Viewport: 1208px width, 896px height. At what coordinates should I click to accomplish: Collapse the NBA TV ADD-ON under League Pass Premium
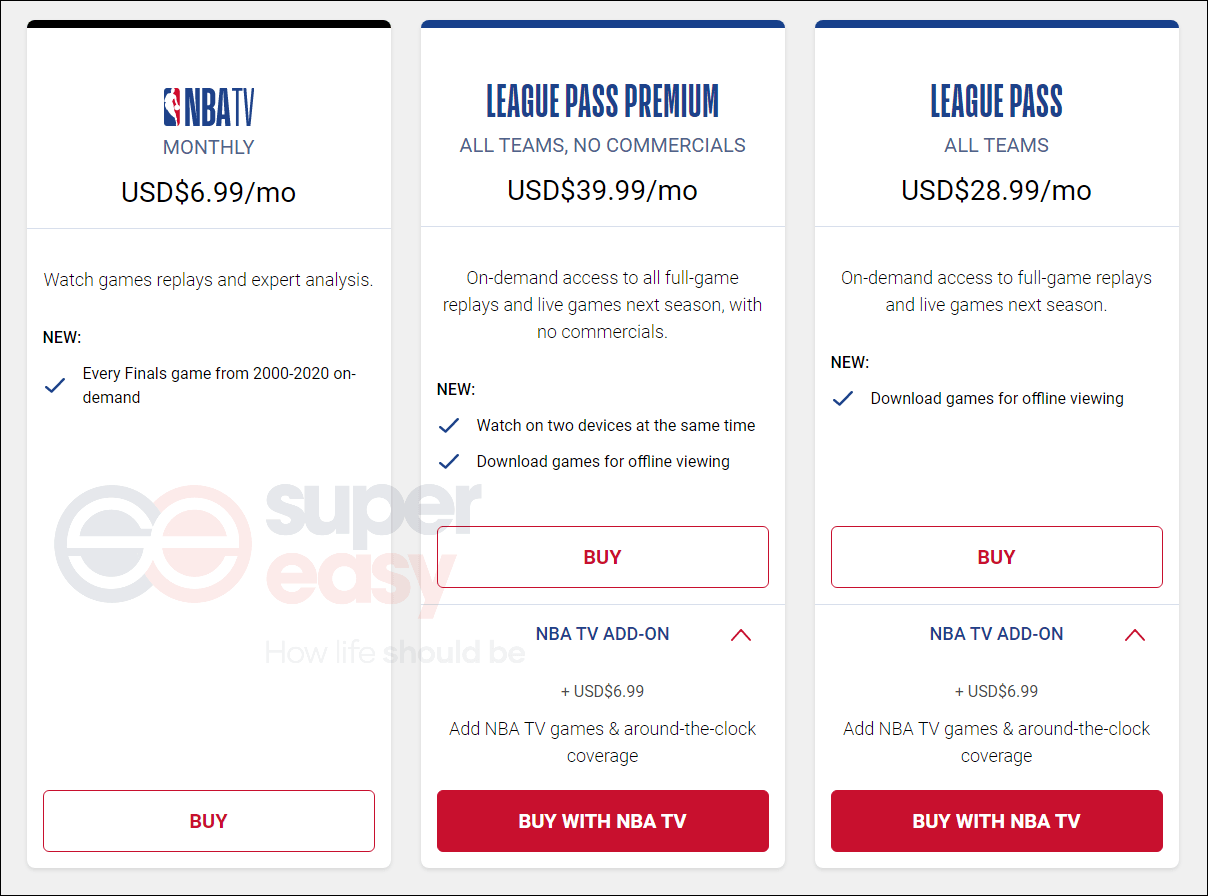[x=741, y=634]
